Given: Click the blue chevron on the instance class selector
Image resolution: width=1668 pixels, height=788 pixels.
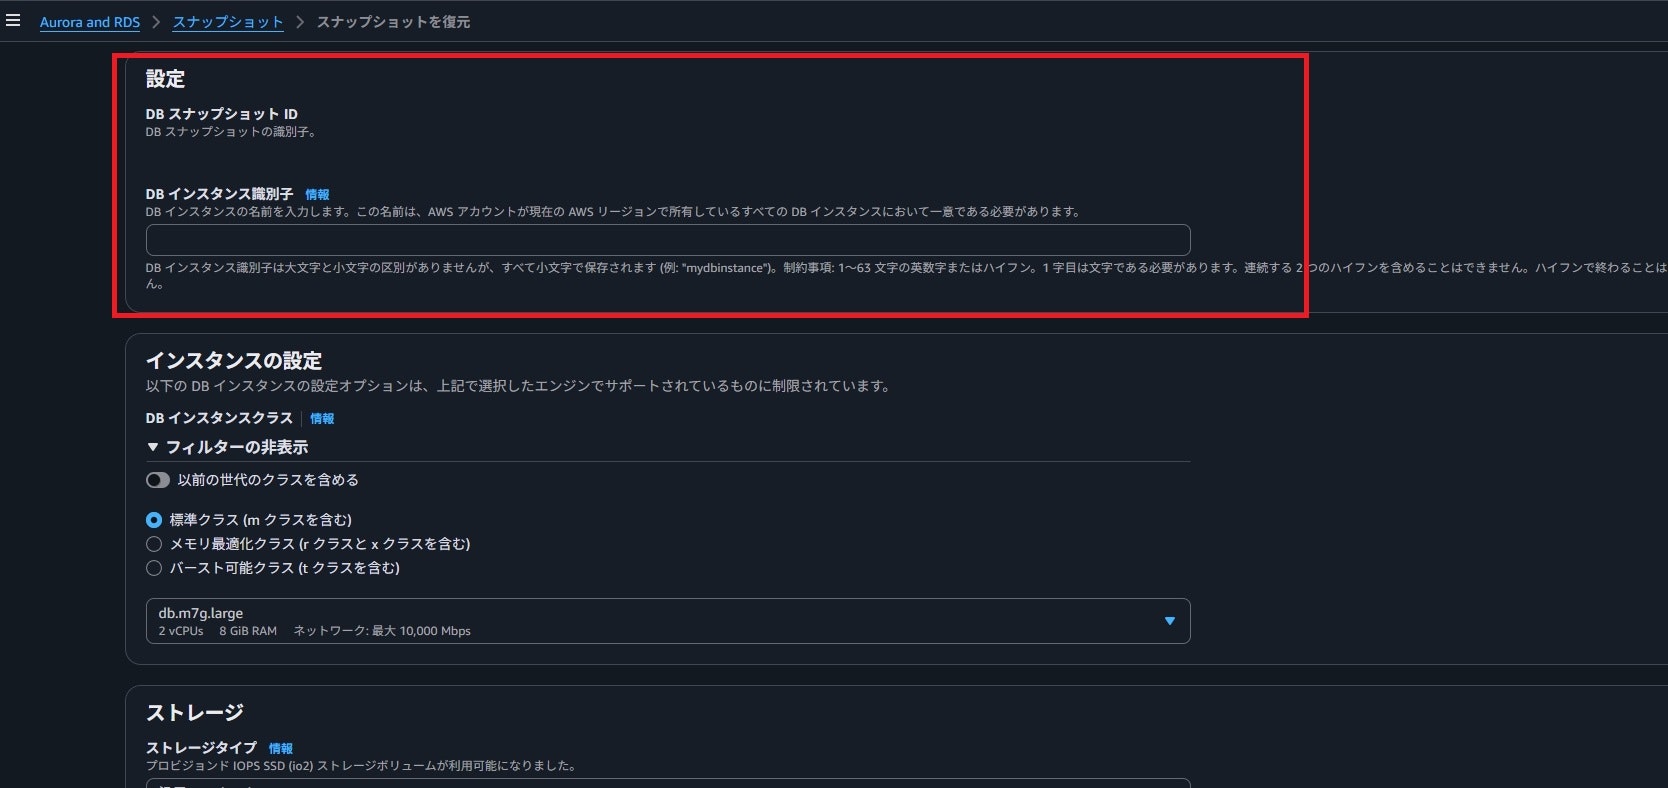Looking at the screenshot, I should [x=1170, y=620].
